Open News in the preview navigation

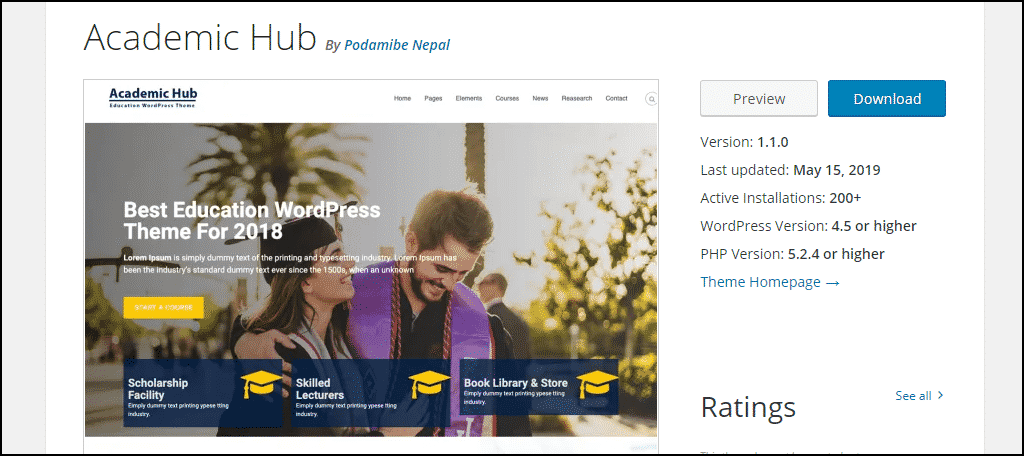(540, 99)
